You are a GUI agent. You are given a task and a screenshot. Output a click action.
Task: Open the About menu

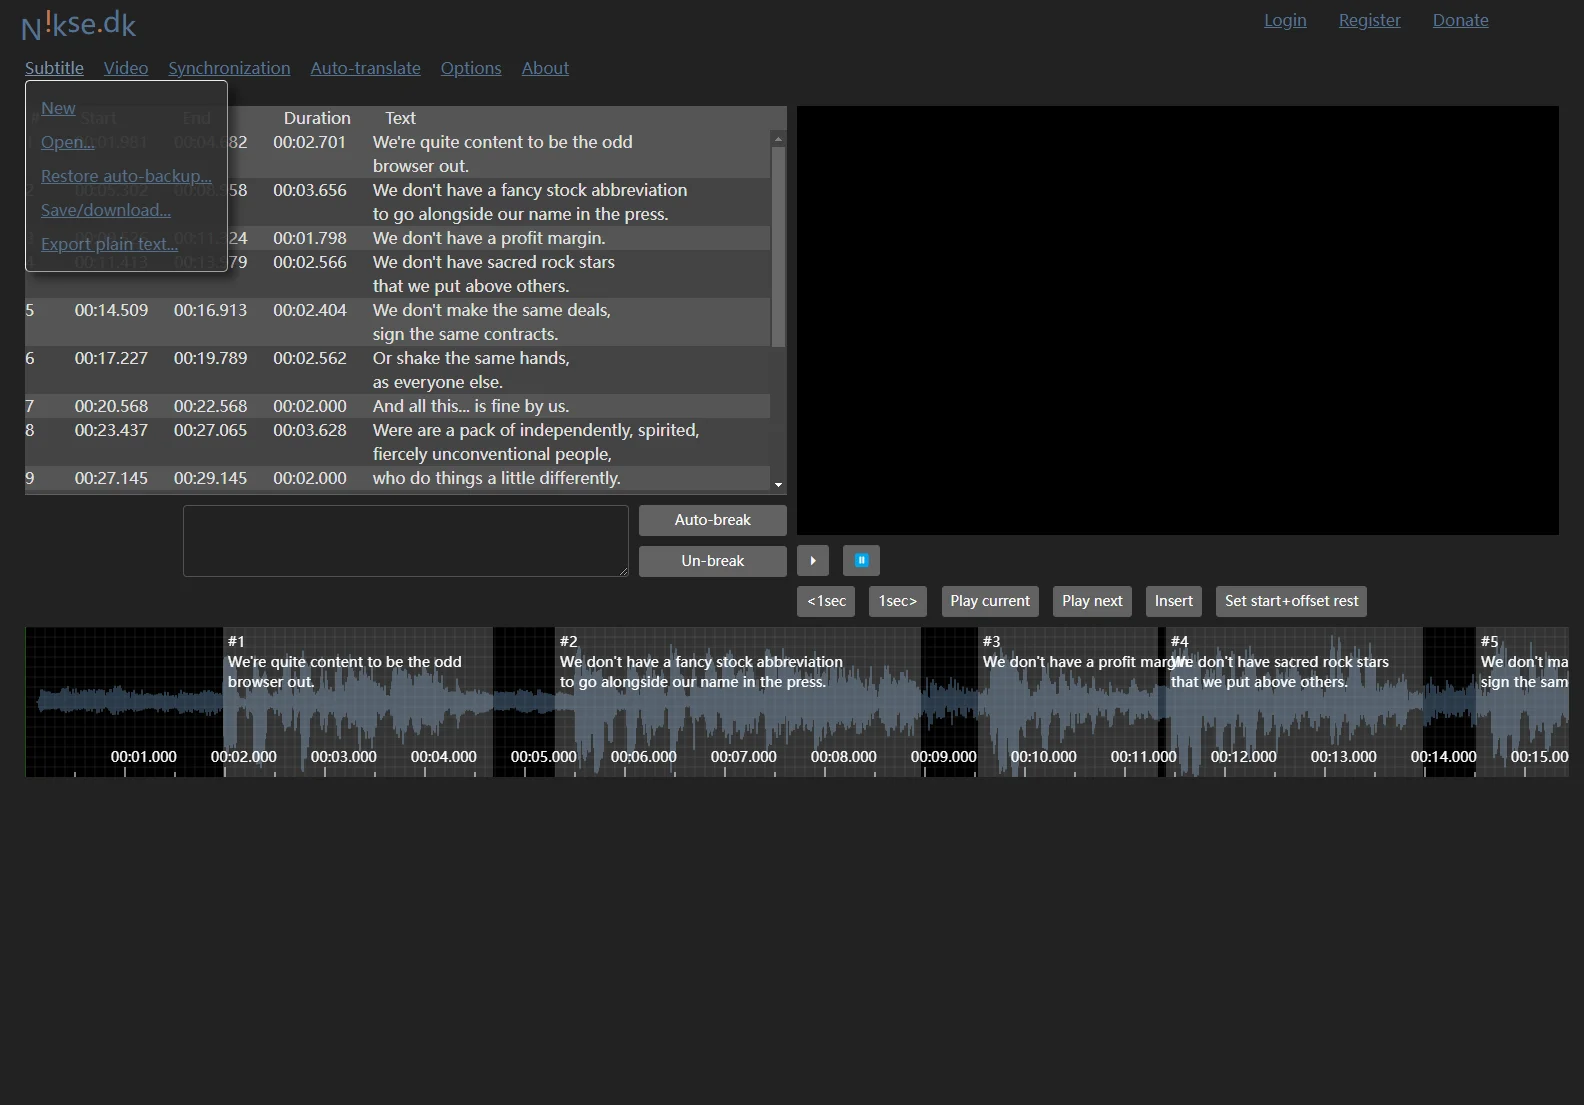545,68
